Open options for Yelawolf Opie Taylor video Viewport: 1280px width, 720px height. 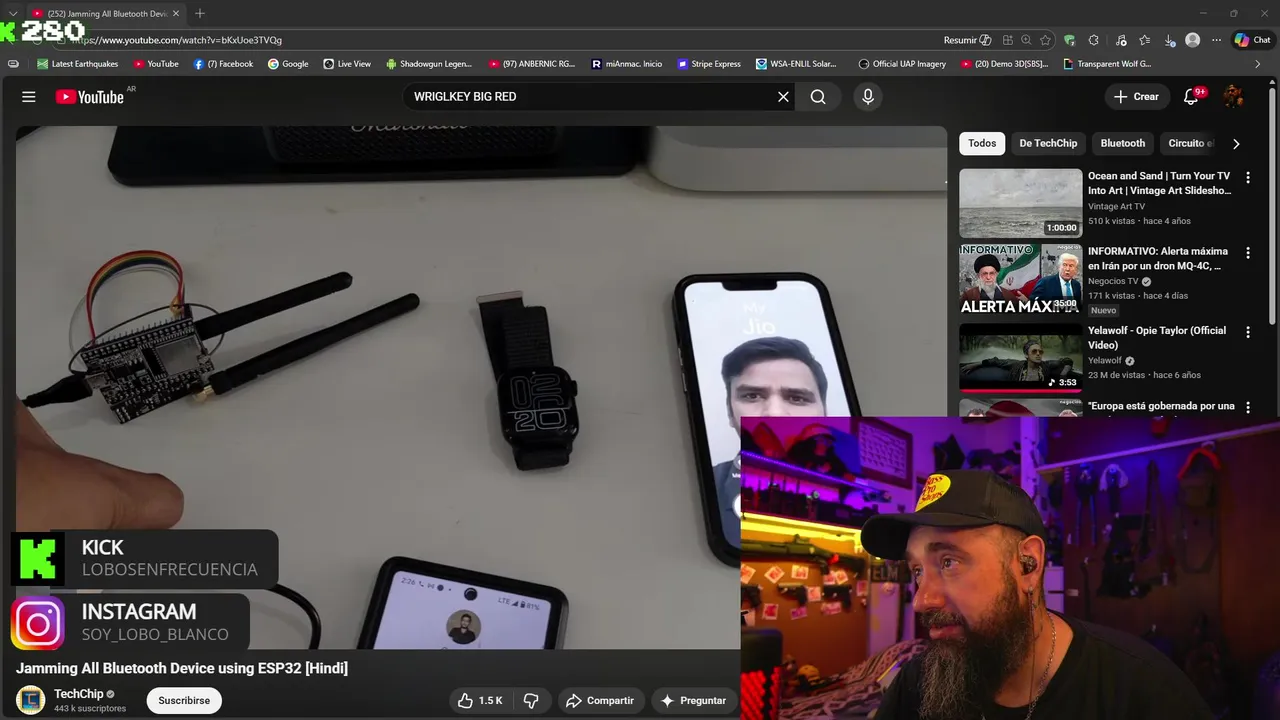[1248, 331]
